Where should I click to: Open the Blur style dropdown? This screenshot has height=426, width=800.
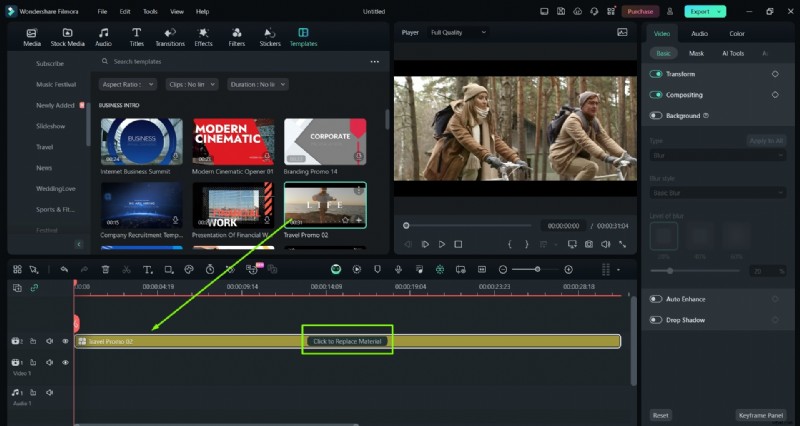coord(717,193)
